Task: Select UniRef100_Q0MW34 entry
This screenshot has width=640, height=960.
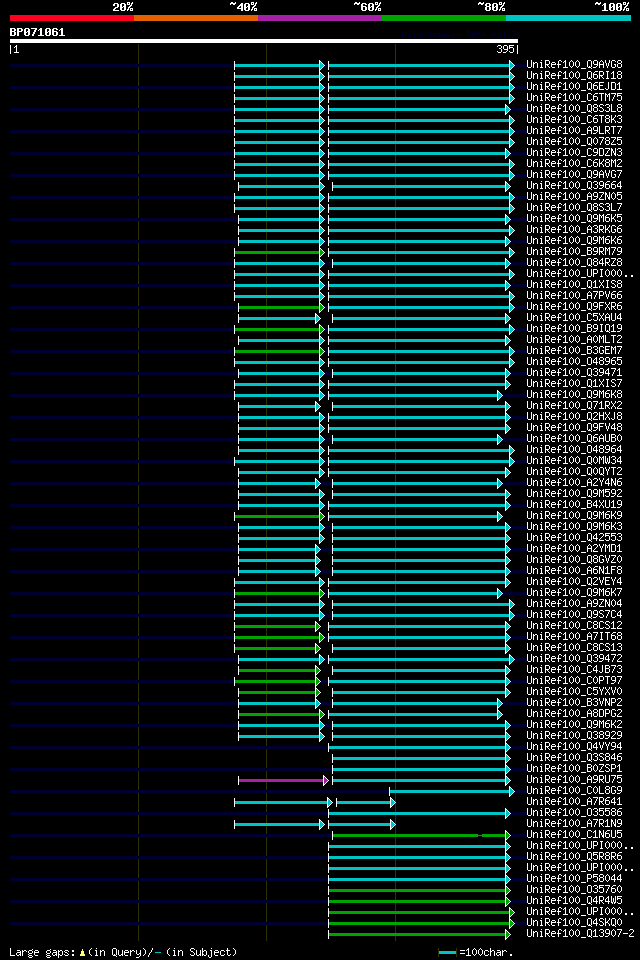Action: click(574, 461)
